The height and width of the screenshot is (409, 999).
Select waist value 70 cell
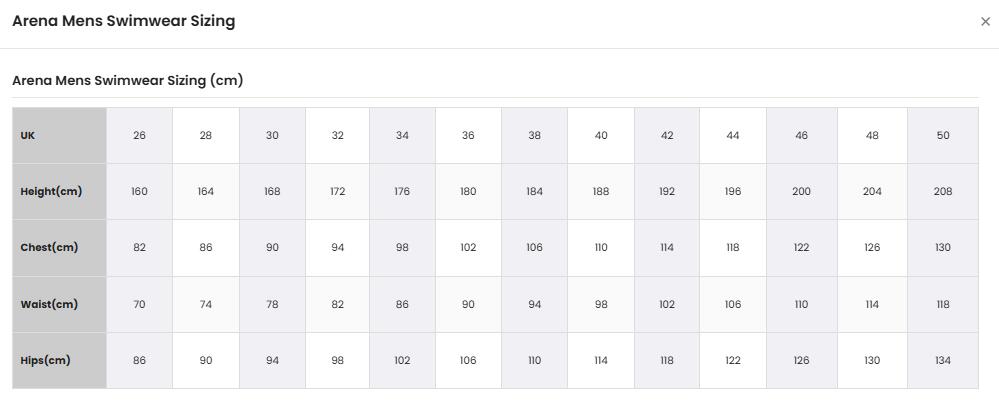coord(140,304)
